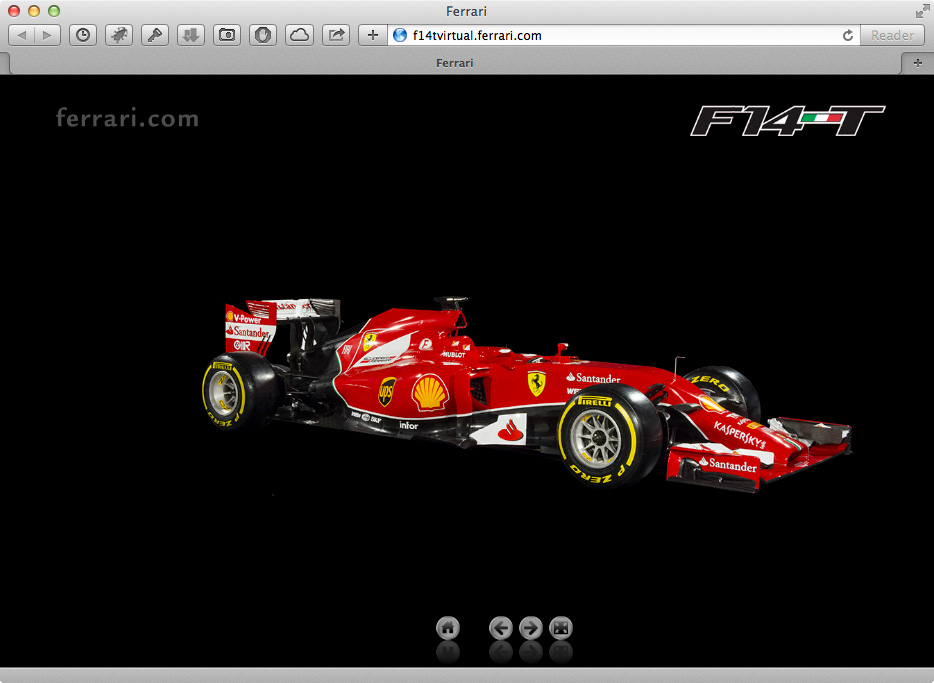Show iCloud tabs with the cloud icon
The image size is (934, 683).
[299, 35]
